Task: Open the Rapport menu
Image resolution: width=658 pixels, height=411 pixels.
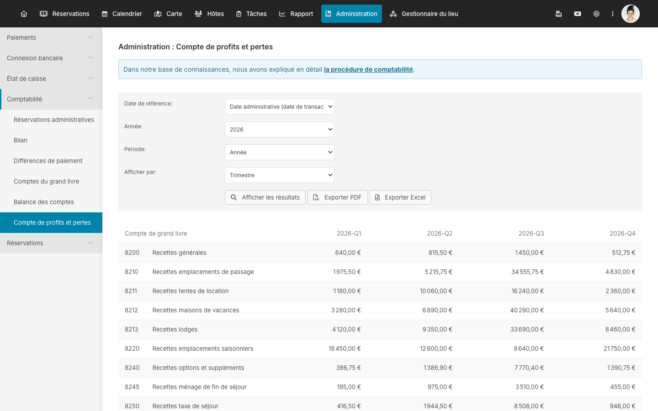Action: coord(296,14)
